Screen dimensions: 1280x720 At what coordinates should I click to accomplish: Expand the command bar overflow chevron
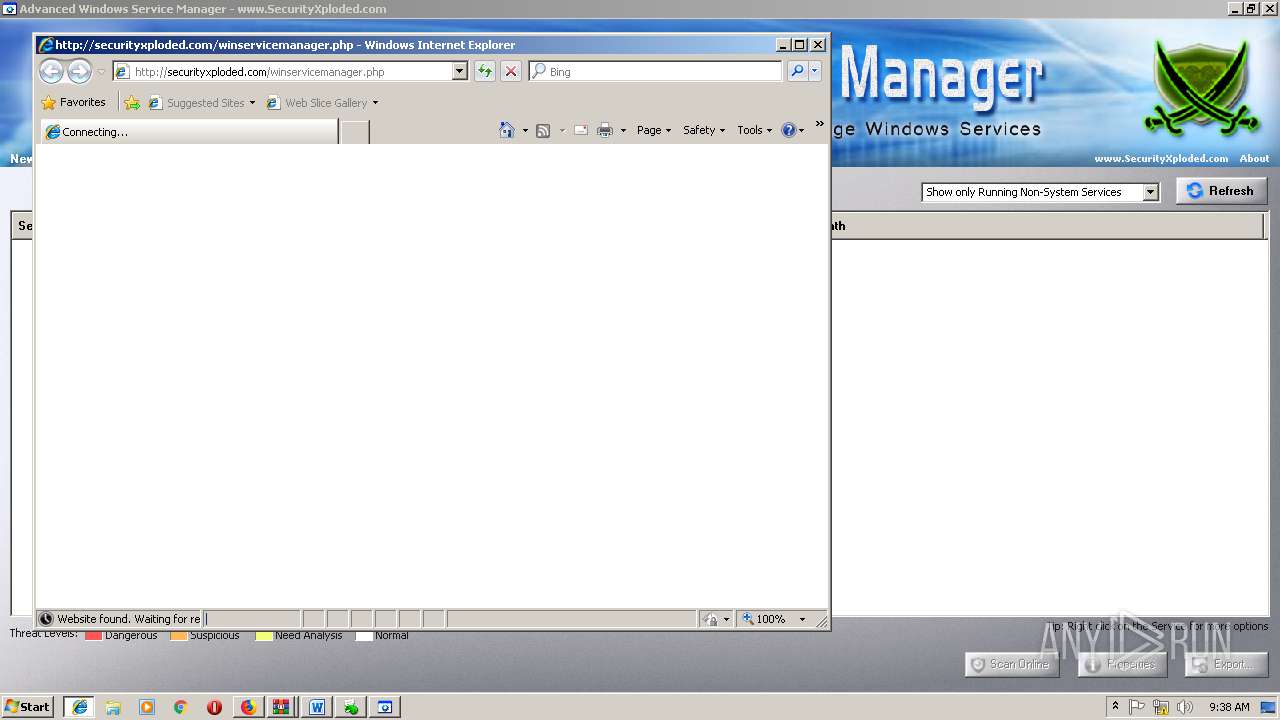pyautogui.click(x=820, y=124)
